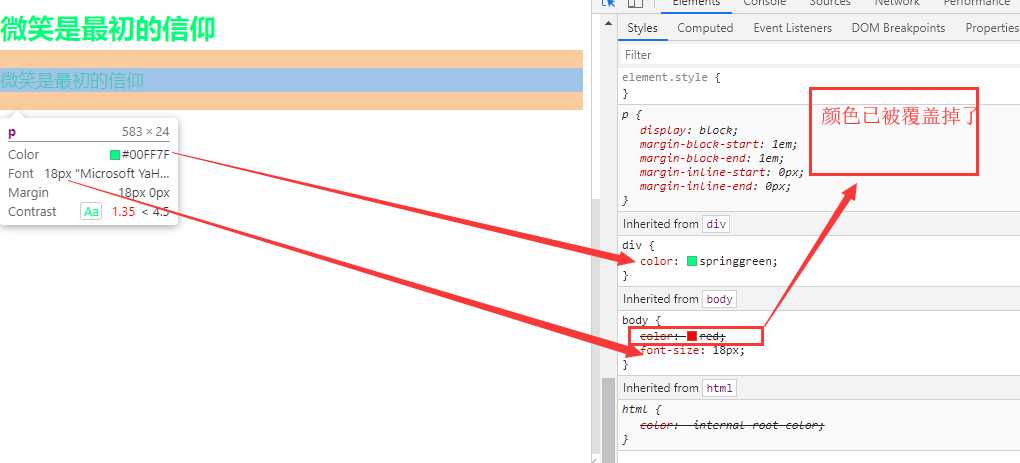The height and width of the screenshot is (463, 1020).
Task: Switch to the Styles tab
Action: pos(642,28)
